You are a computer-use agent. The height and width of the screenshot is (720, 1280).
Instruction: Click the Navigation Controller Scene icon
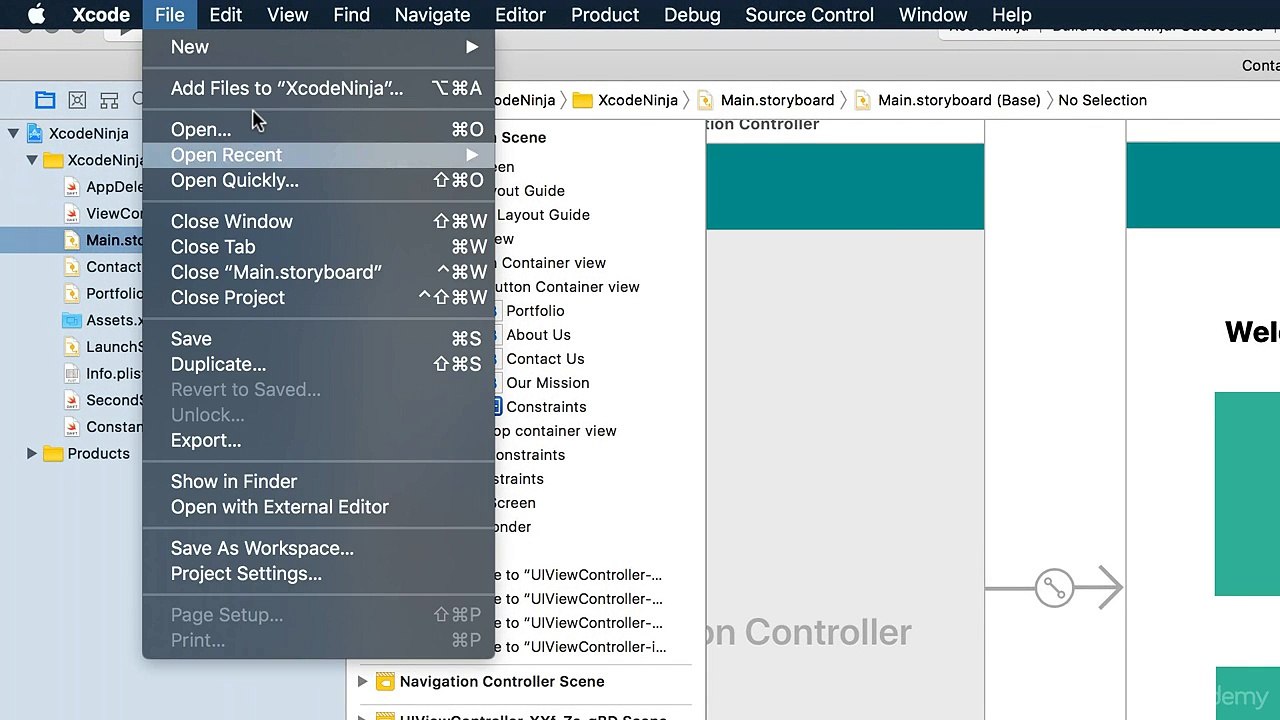point(385,682)
